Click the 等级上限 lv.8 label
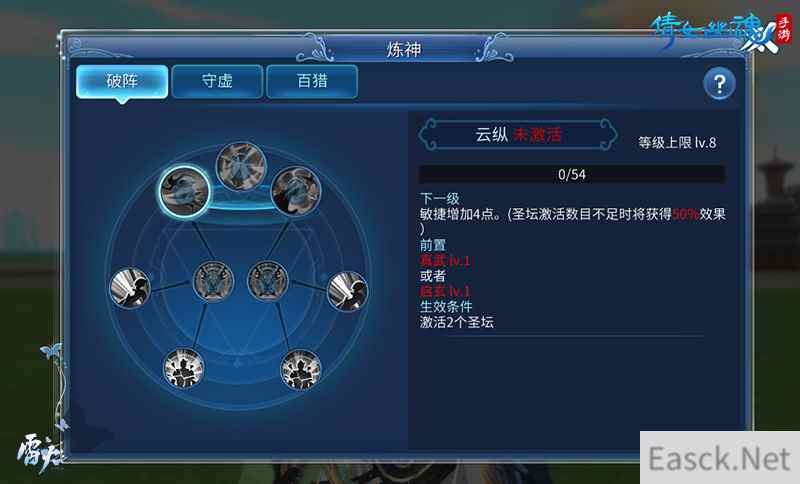Screen dimensions: 800x484 click(677, 143)
